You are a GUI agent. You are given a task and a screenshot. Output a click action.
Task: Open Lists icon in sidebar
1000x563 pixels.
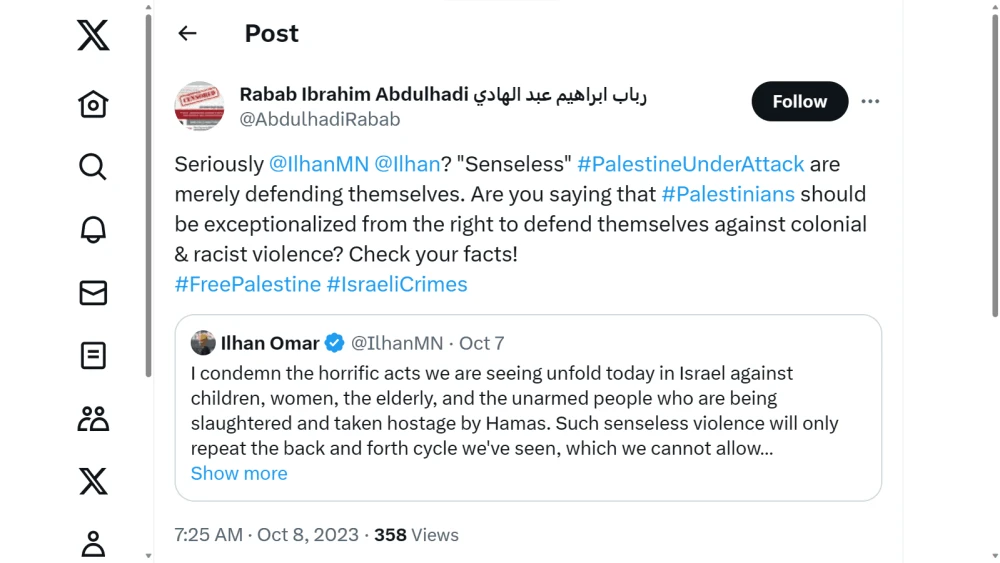click(x=93, y=356)
